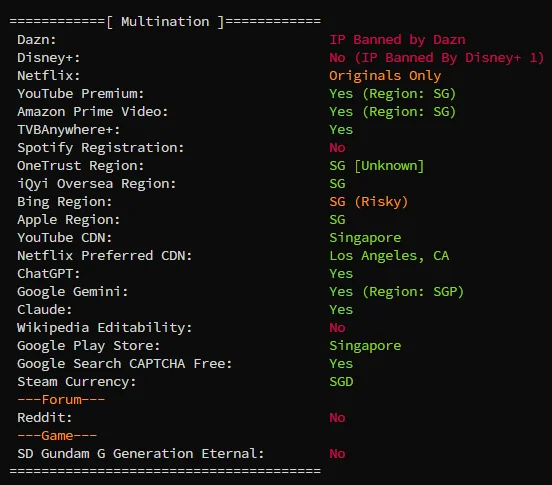Click the Multination section header text

[165, 22]
